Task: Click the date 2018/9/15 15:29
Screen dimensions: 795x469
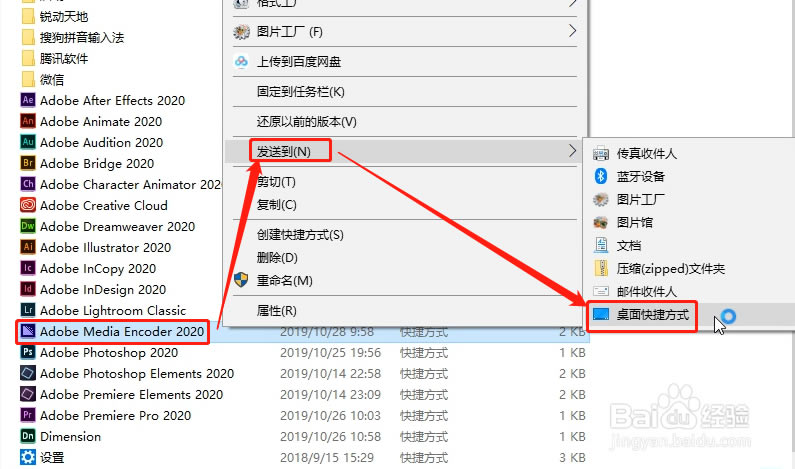Action: tap(327, 457)
